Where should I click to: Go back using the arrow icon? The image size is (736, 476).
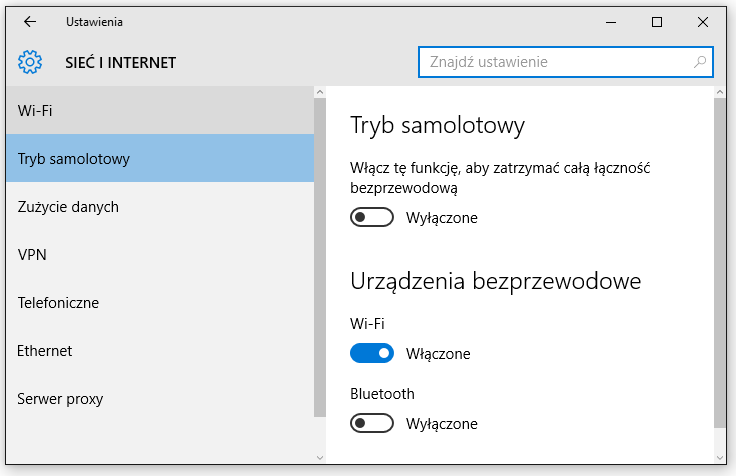30,22
